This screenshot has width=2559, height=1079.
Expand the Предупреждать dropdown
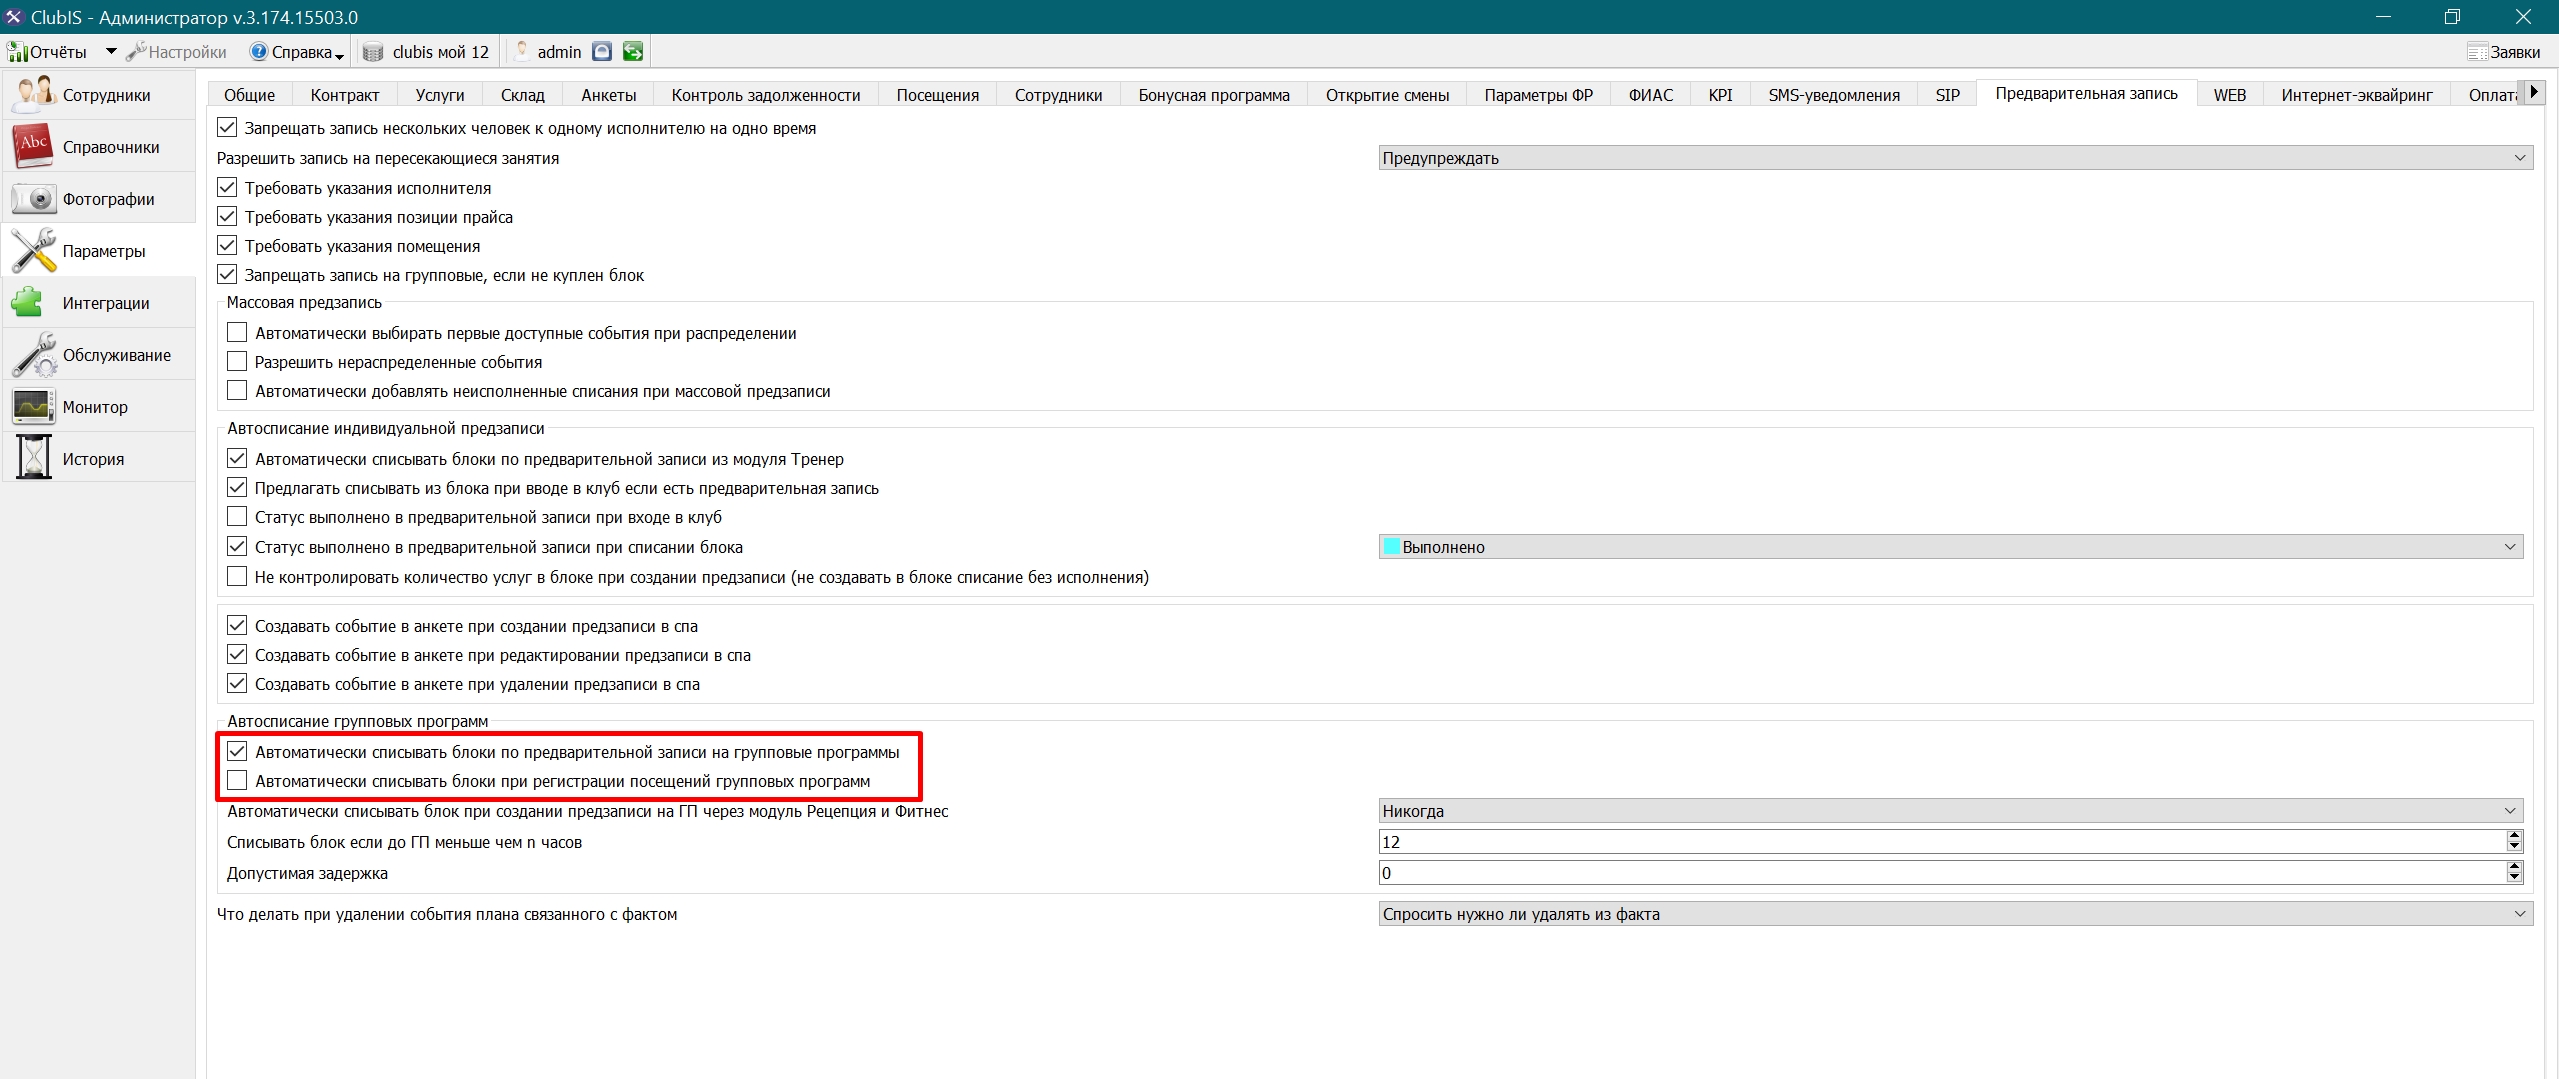1955,158
